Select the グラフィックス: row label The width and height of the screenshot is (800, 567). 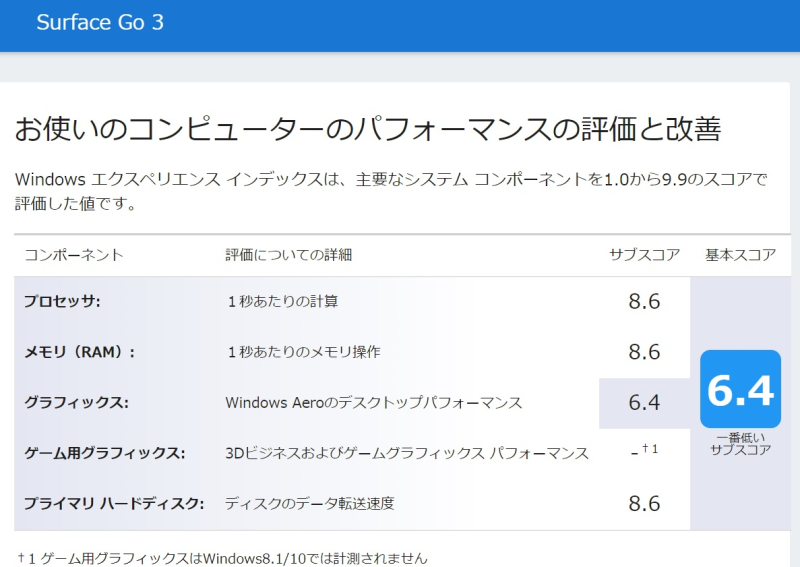point(77,402)
